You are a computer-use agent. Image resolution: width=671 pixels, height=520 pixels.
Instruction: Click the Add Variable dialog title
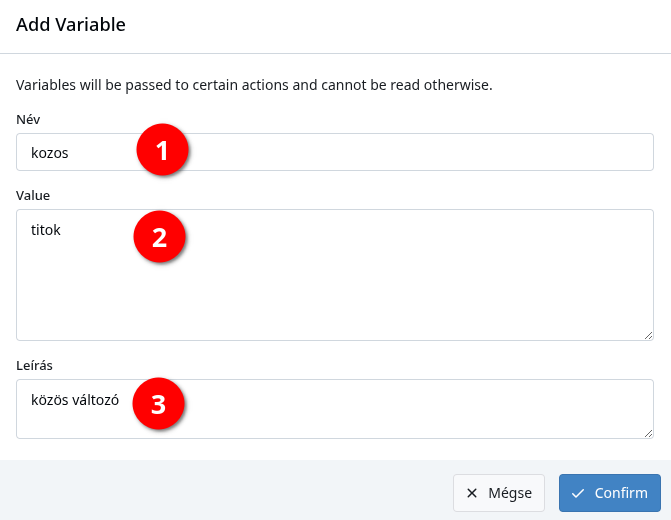(x=71, y=24)
